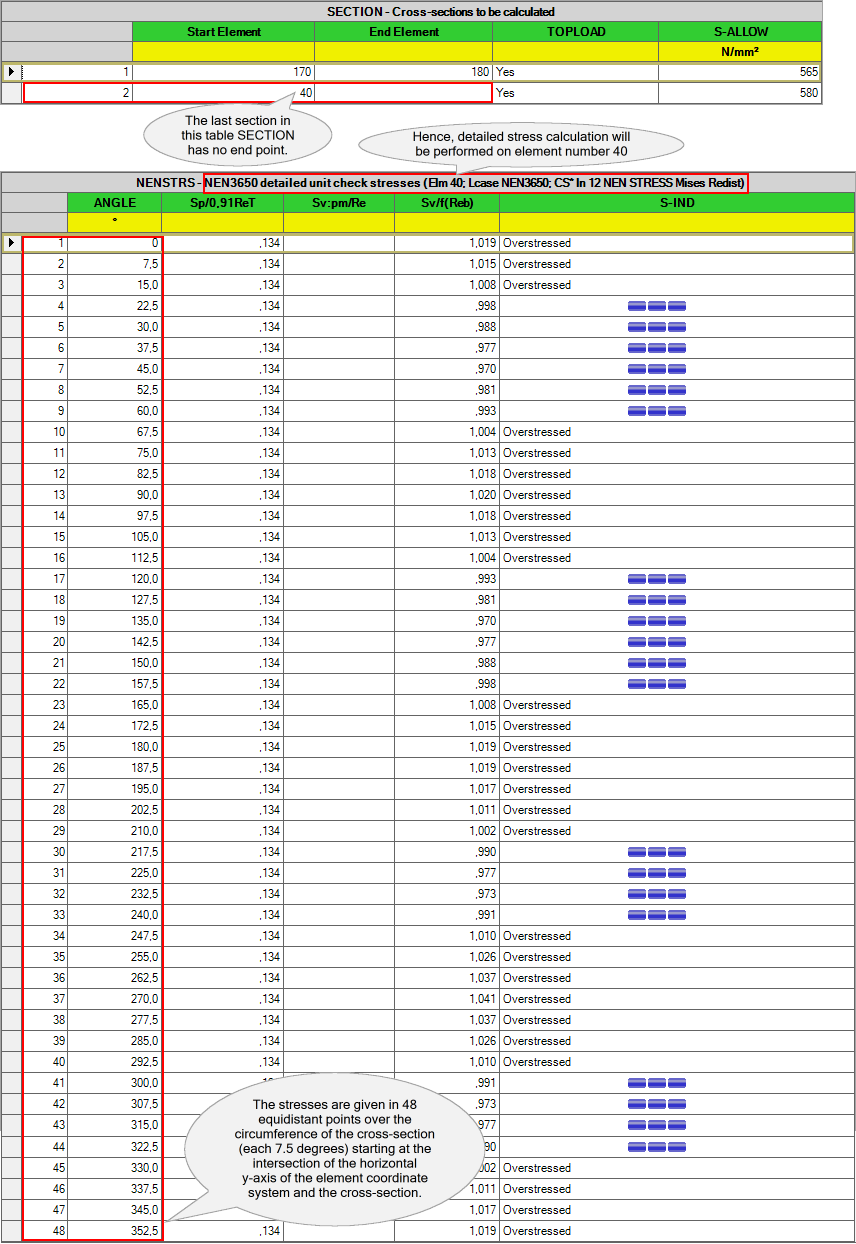Image resolution: width=856 pixels, height=1244 pixels.
Task: Click the TOPLOAD column header
Action: (x=575, y=32)
